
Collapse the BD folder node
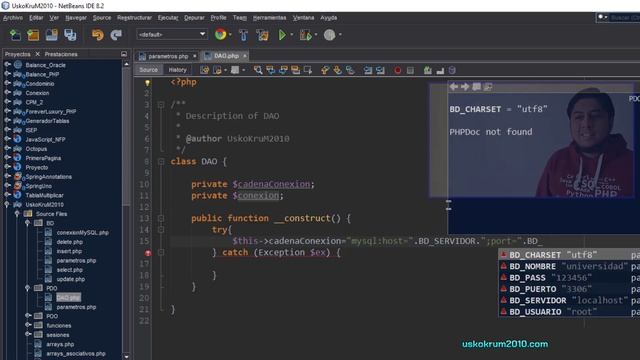[28, 223]
